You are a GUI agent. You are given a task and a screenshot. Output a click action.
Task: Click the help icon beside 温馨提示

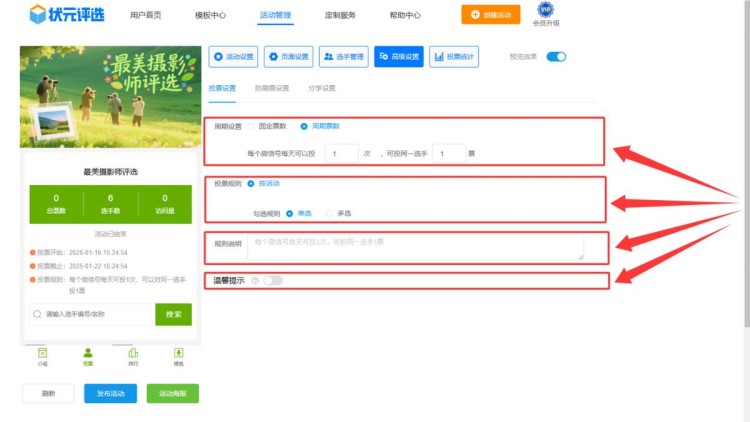click(x=255, y=281)
